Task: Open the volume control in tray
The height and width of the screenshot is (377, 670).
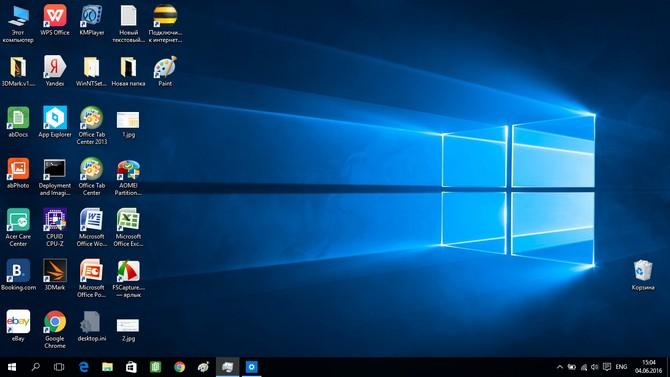Action: click(595, 367)
